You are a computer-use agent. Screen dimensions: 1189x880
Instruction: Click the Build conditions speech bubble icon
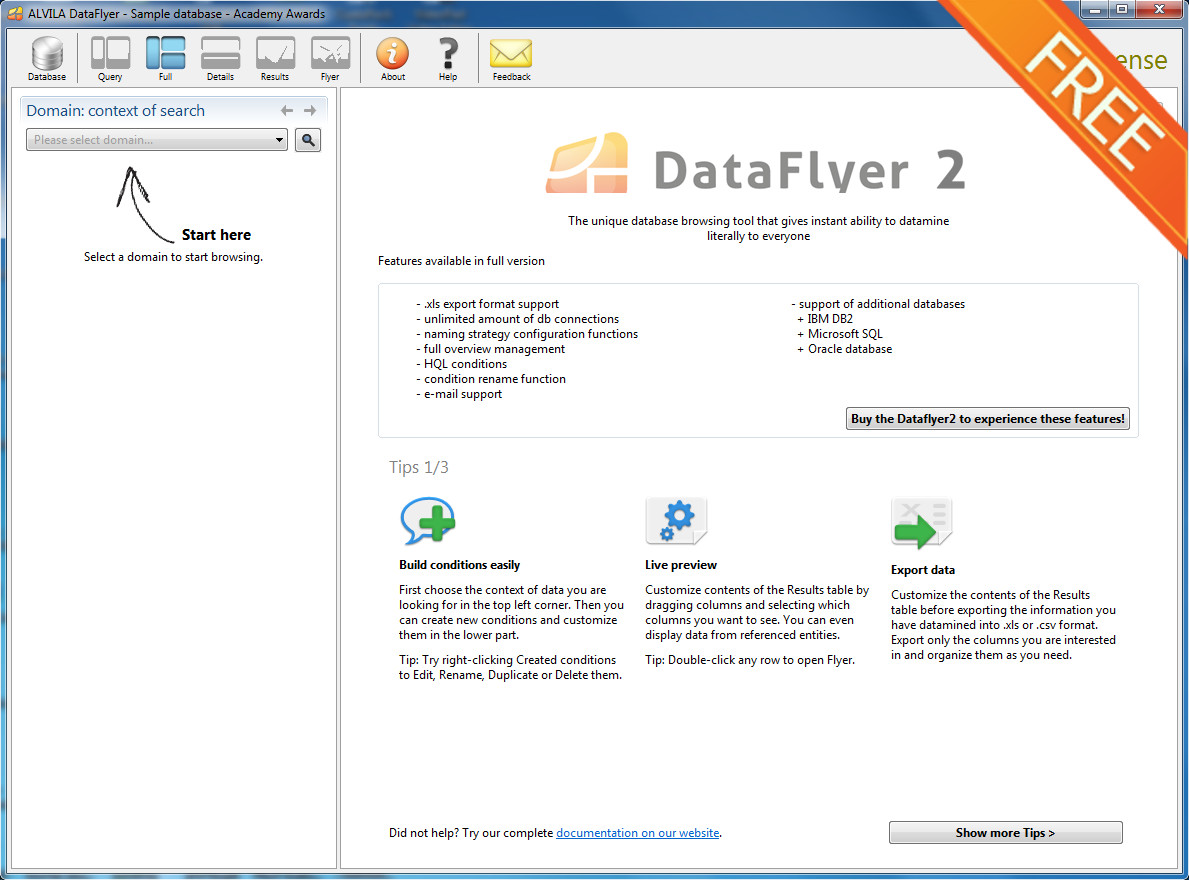coord(428,521)
